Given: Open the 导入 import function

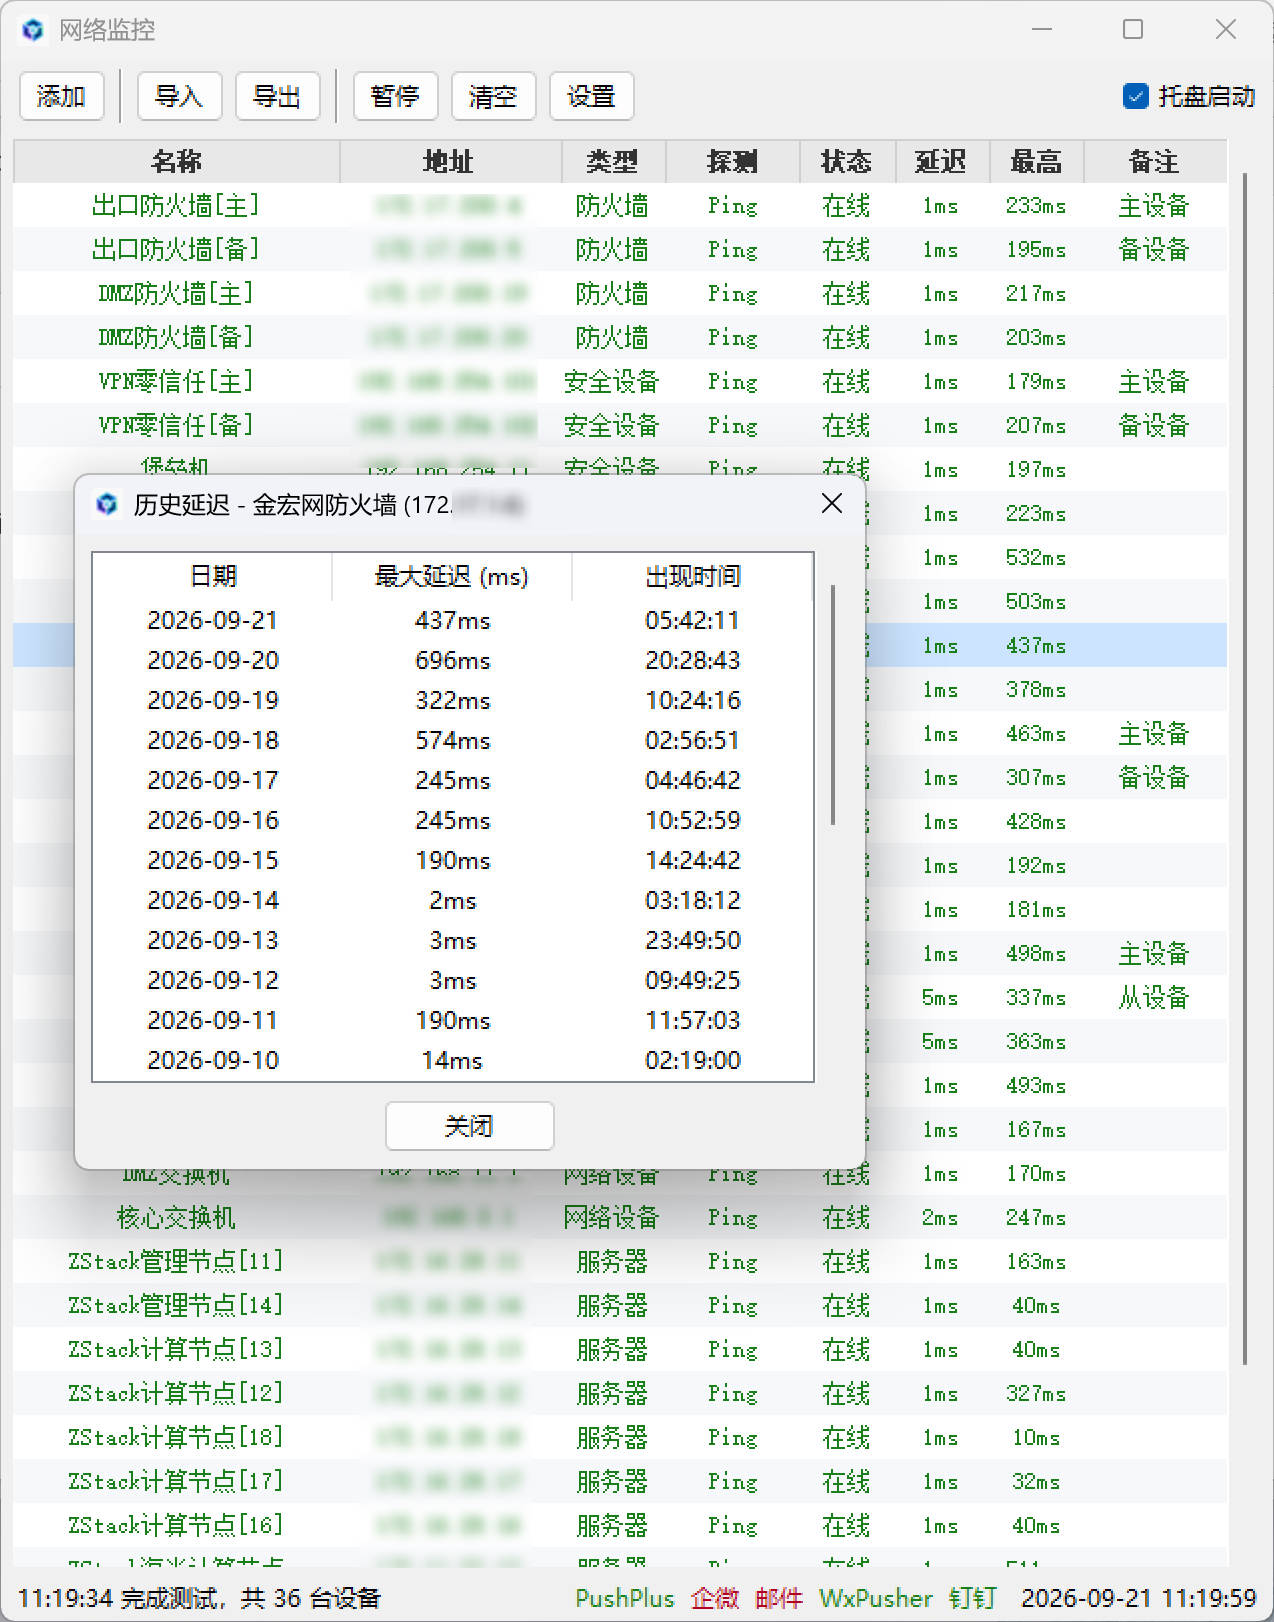Looking at the screenshot, I should (x=179, y=96).
